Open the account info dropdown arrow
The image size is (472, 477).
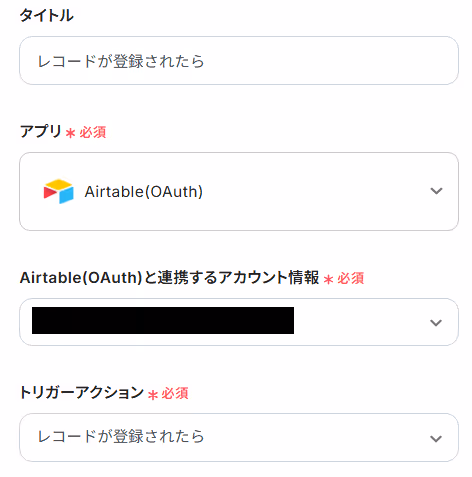click(x=436, y=323)
